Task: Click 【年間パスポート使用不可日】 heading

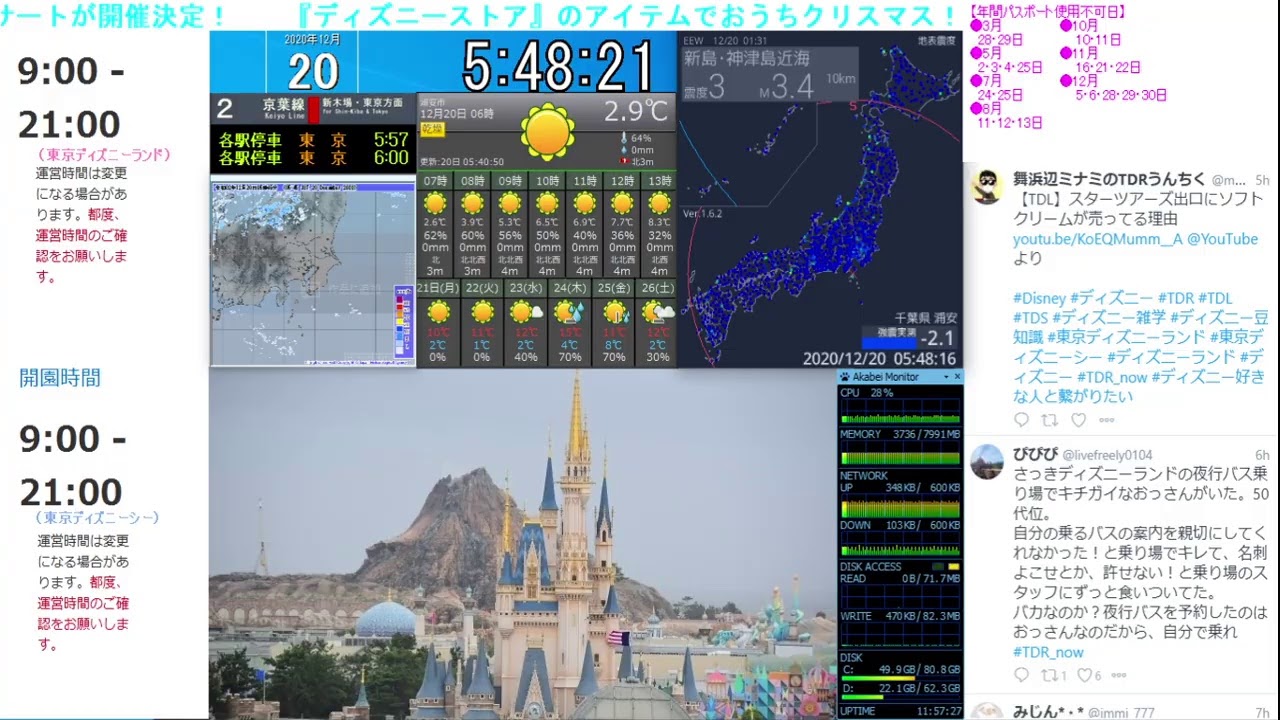Action: tap(1048, 12)
